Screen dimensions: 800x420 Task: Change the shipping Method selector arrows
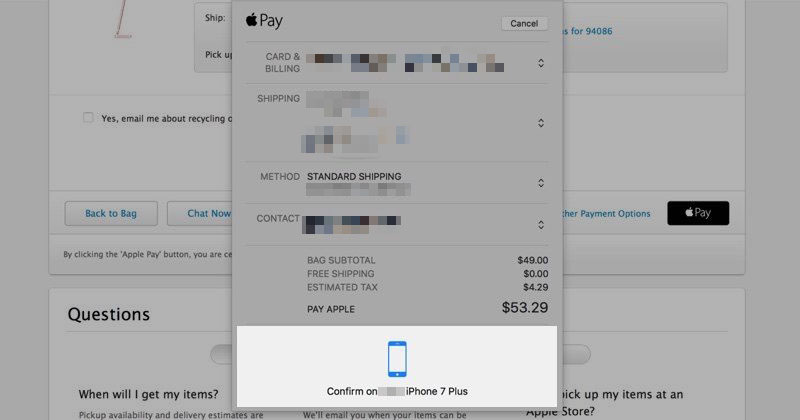click(541, 183)
